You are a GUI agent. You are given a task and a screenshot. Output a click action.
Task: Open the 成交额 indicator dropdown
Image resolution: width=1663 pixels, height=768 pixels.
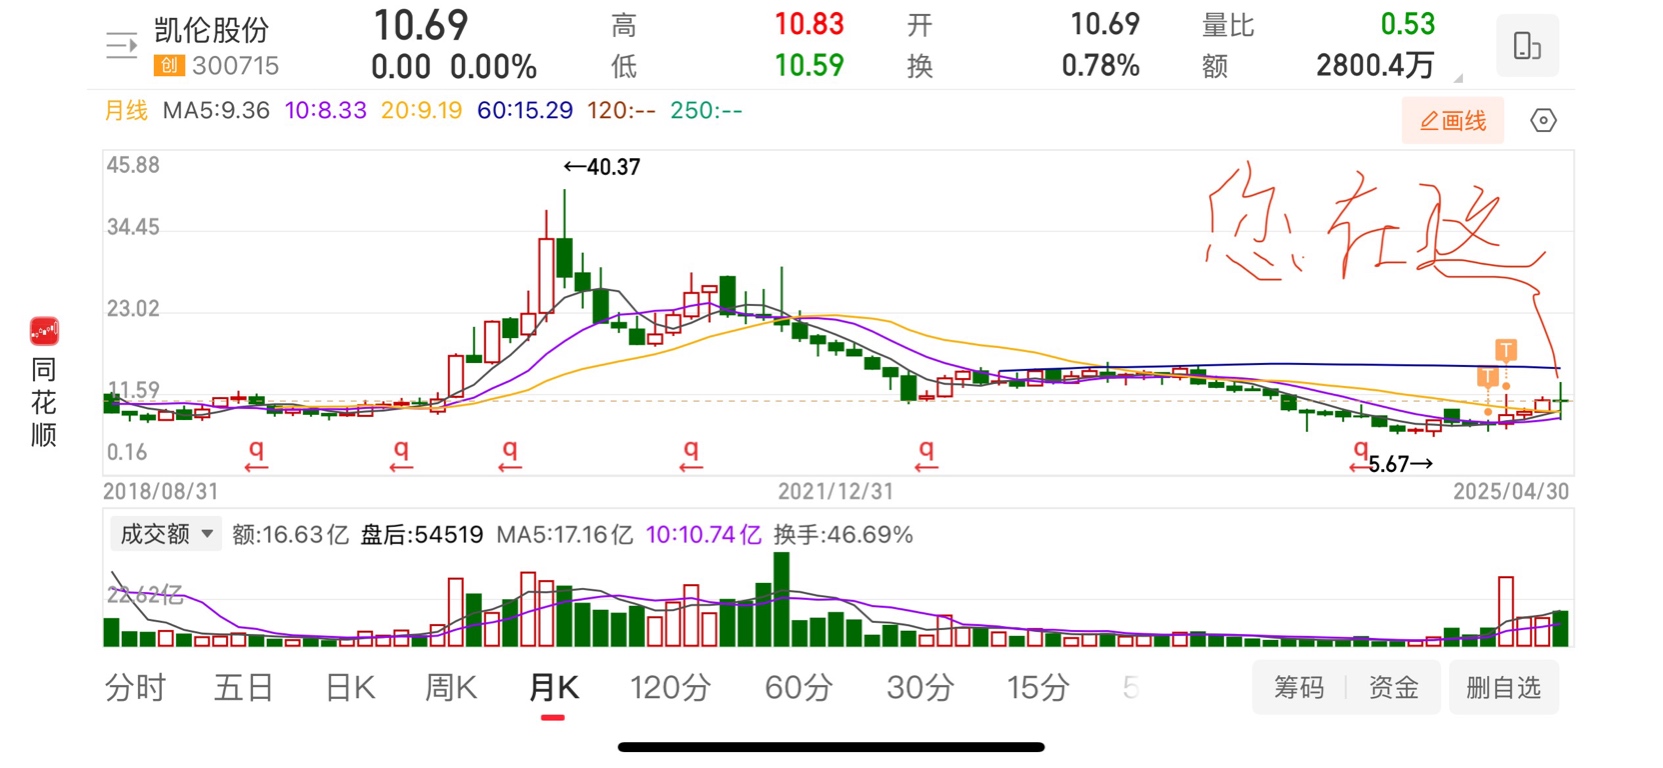165,534
